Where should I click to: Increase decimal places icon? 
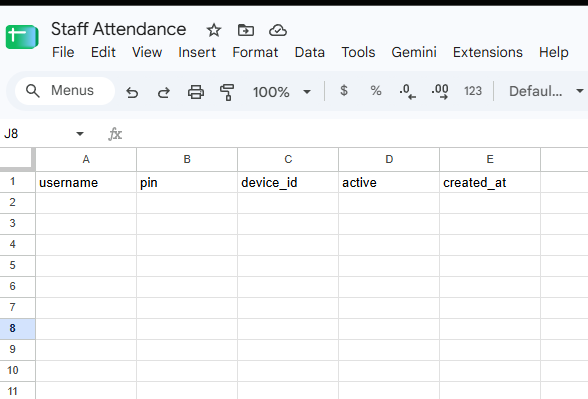click(440, 92)
